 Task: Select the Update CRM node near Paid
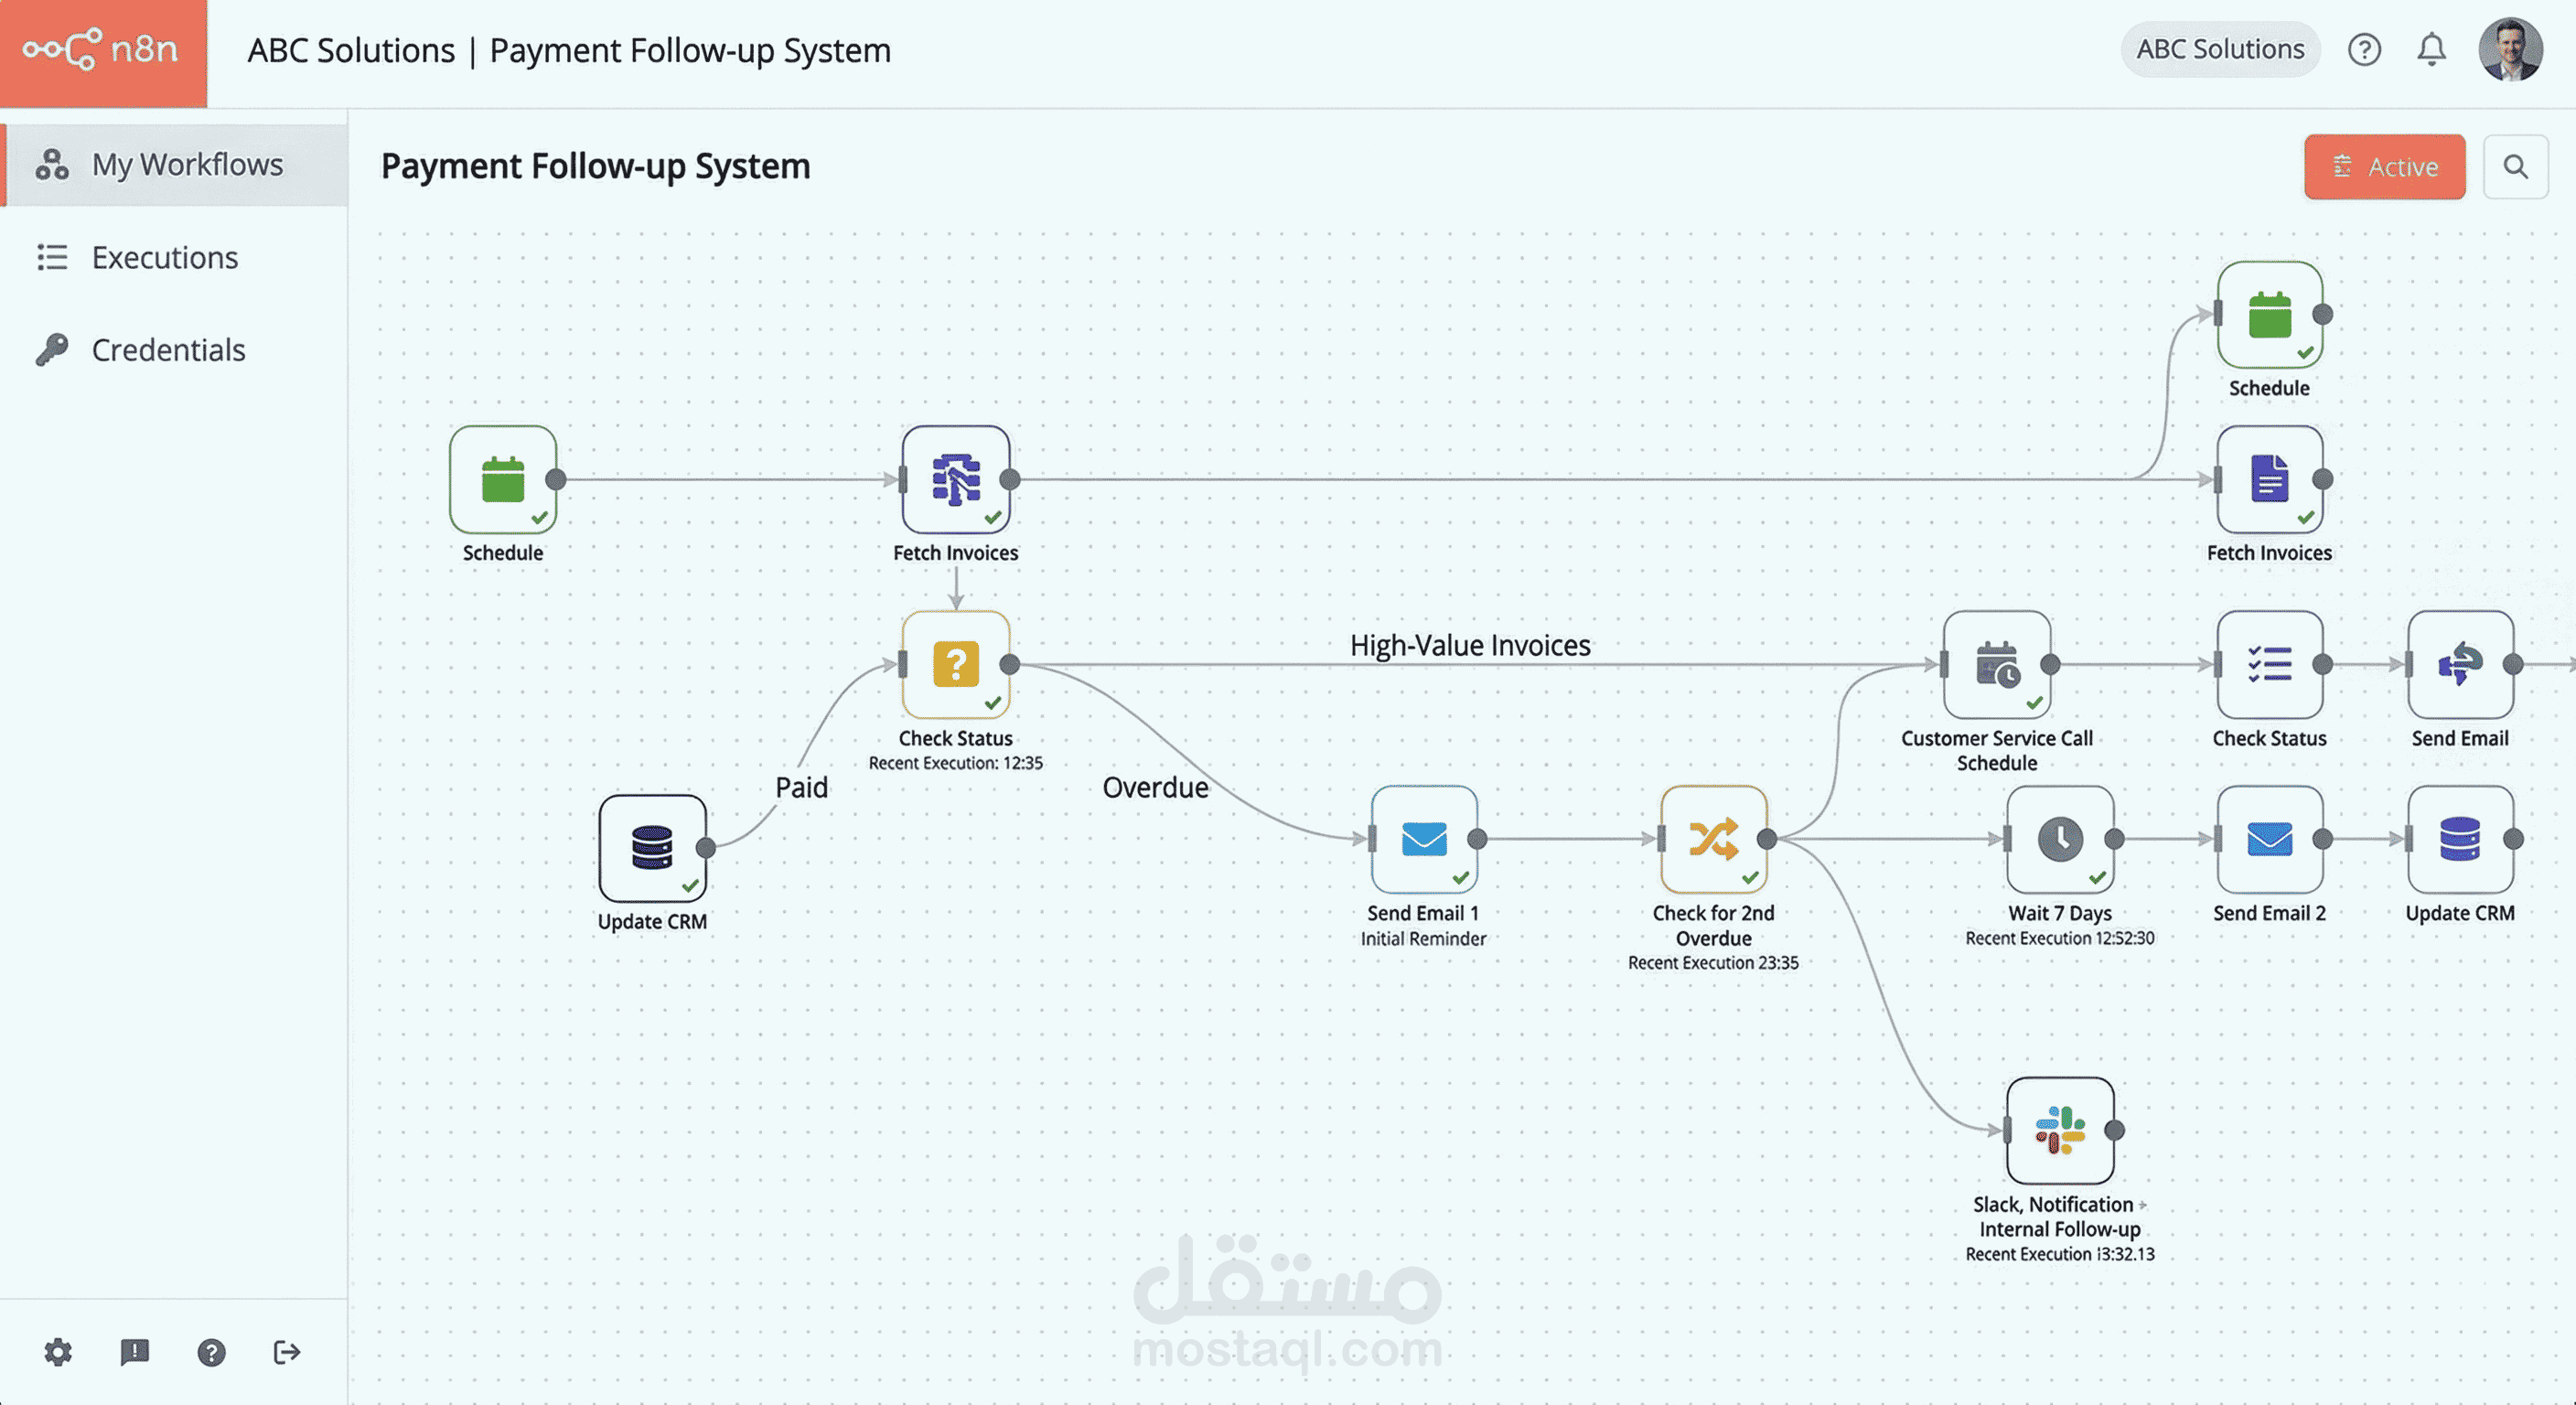click(x=652, y=849)
